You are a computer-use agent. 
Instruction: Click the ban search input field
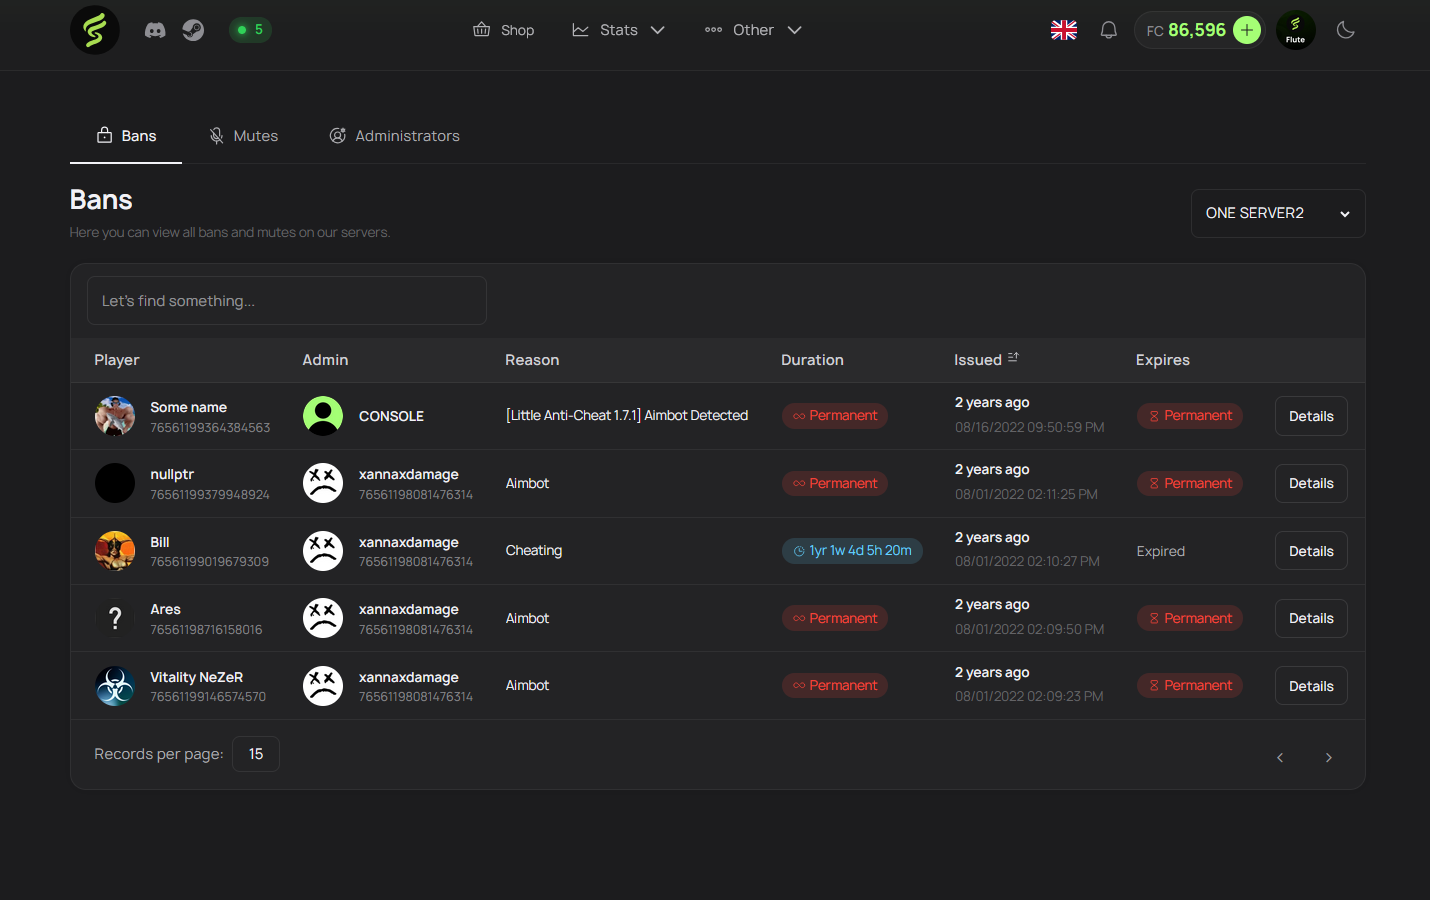tap(286, 300)
